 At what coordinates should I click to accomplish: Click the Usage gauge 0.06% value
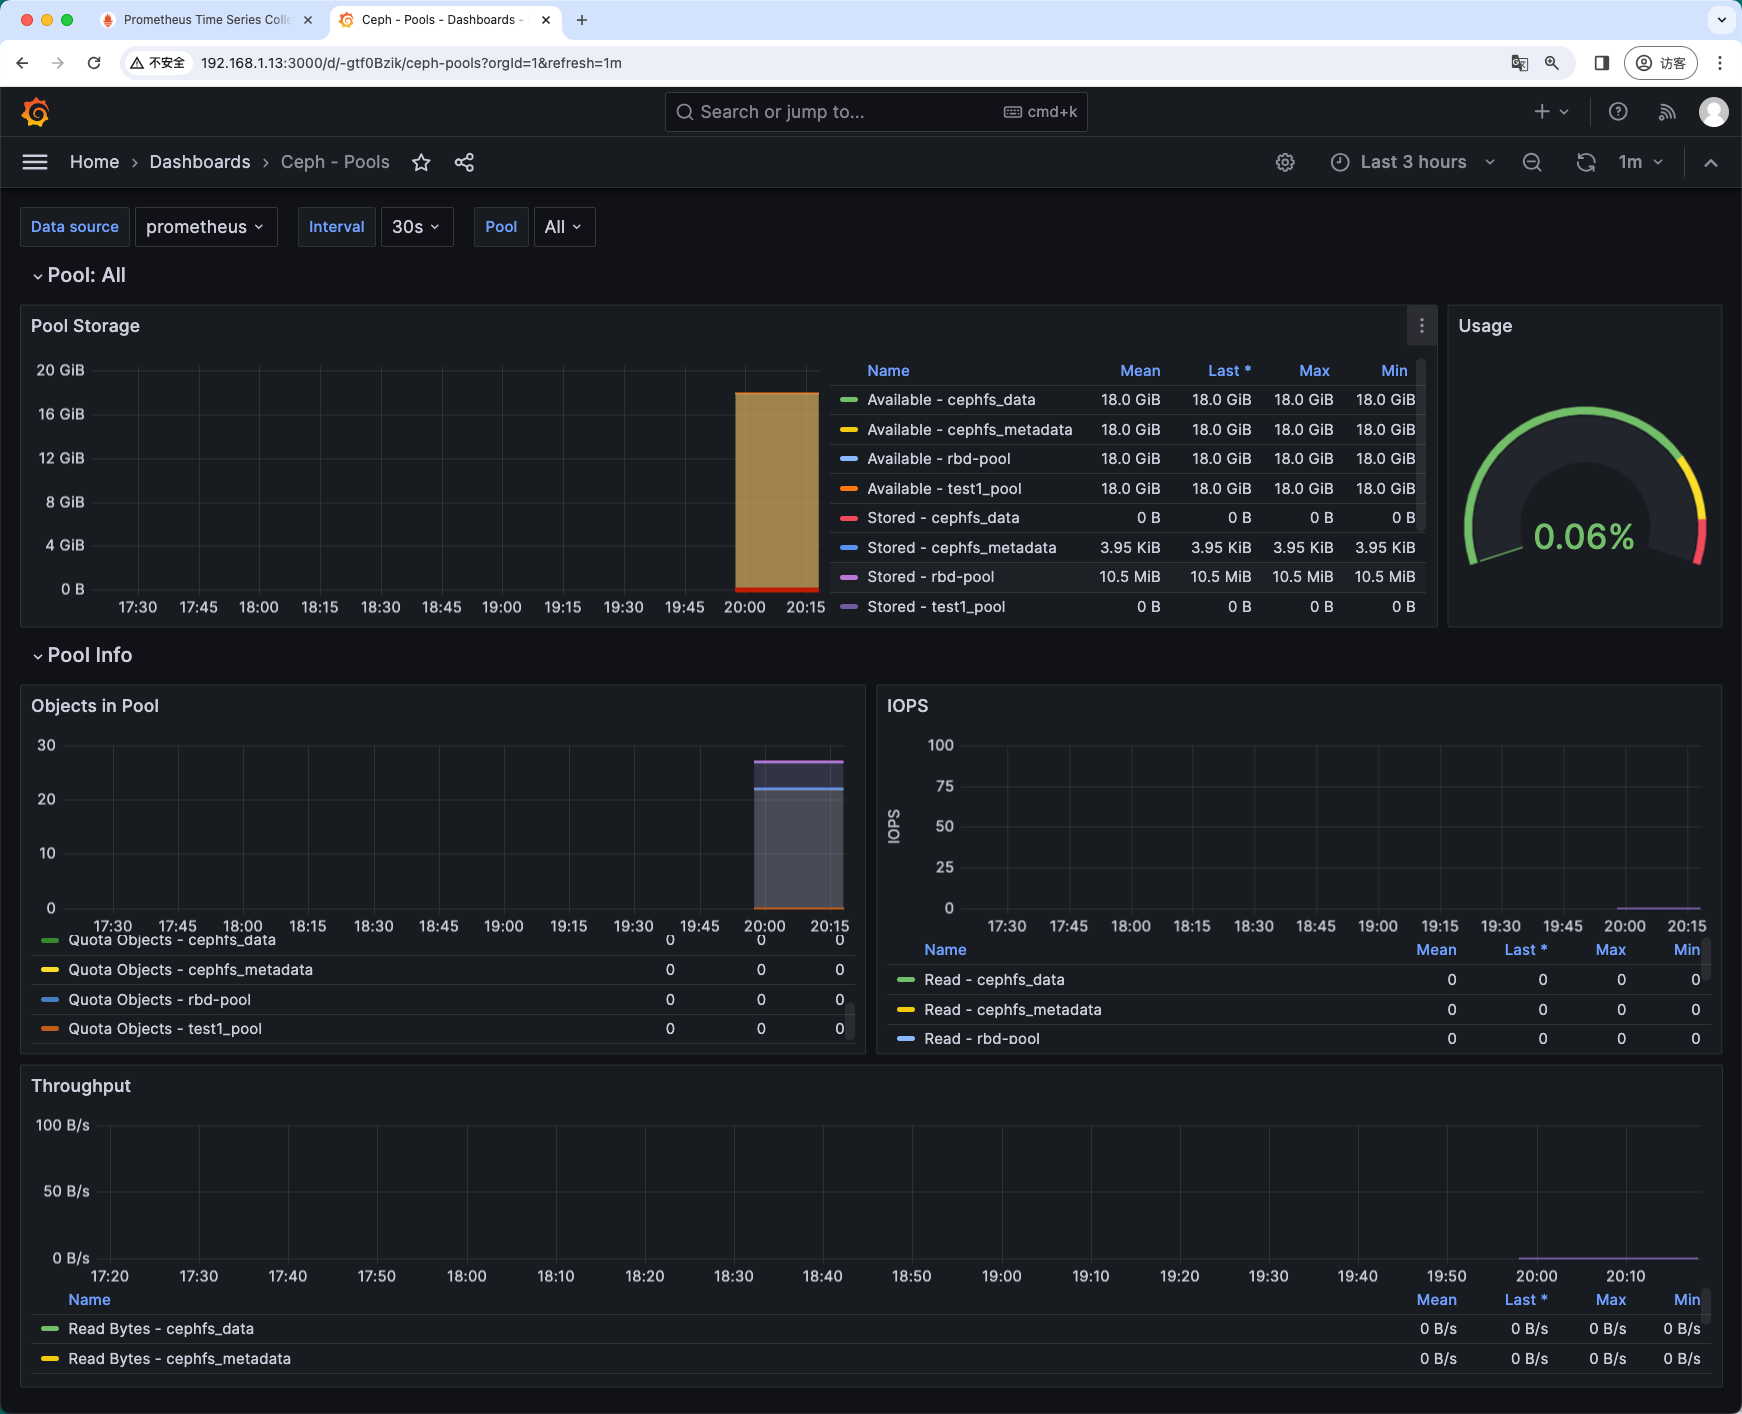[1584, 537]
